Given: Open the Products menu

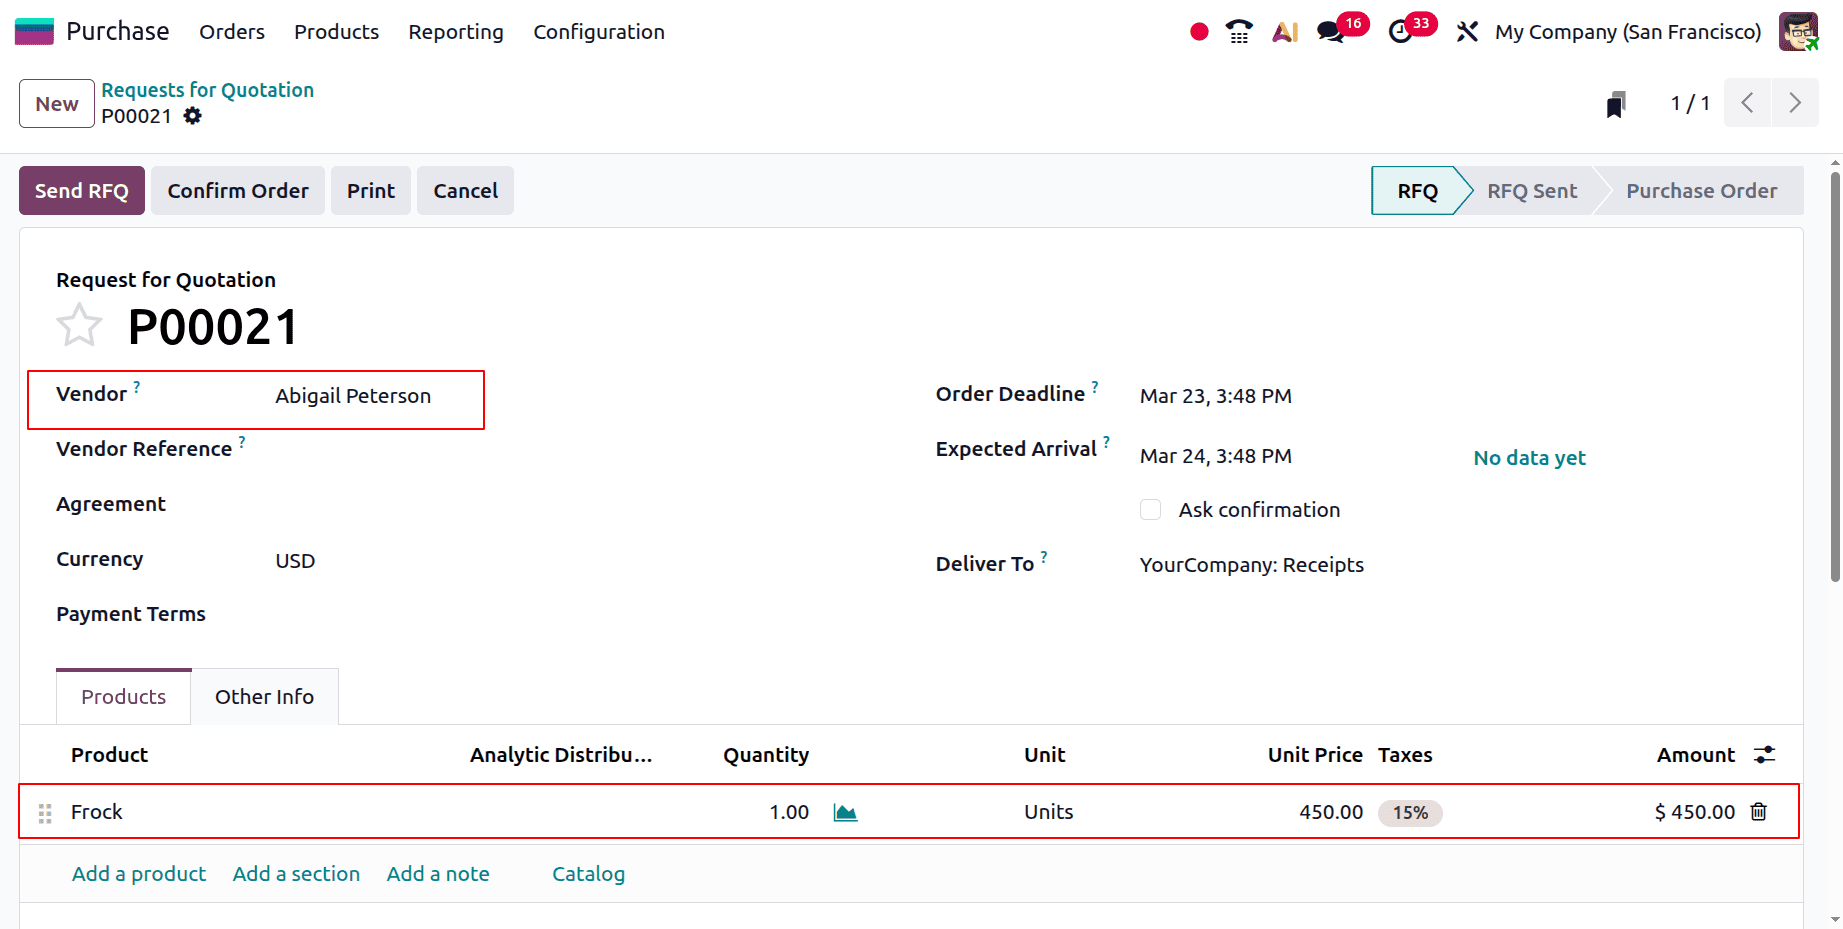Looking at the screenshot, I should [336, 32].
